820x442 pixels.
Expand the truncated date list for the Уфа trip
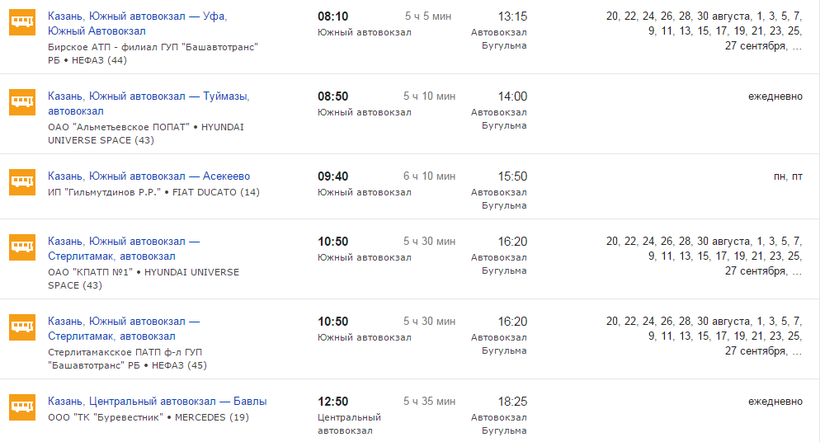tap(796, 46)
